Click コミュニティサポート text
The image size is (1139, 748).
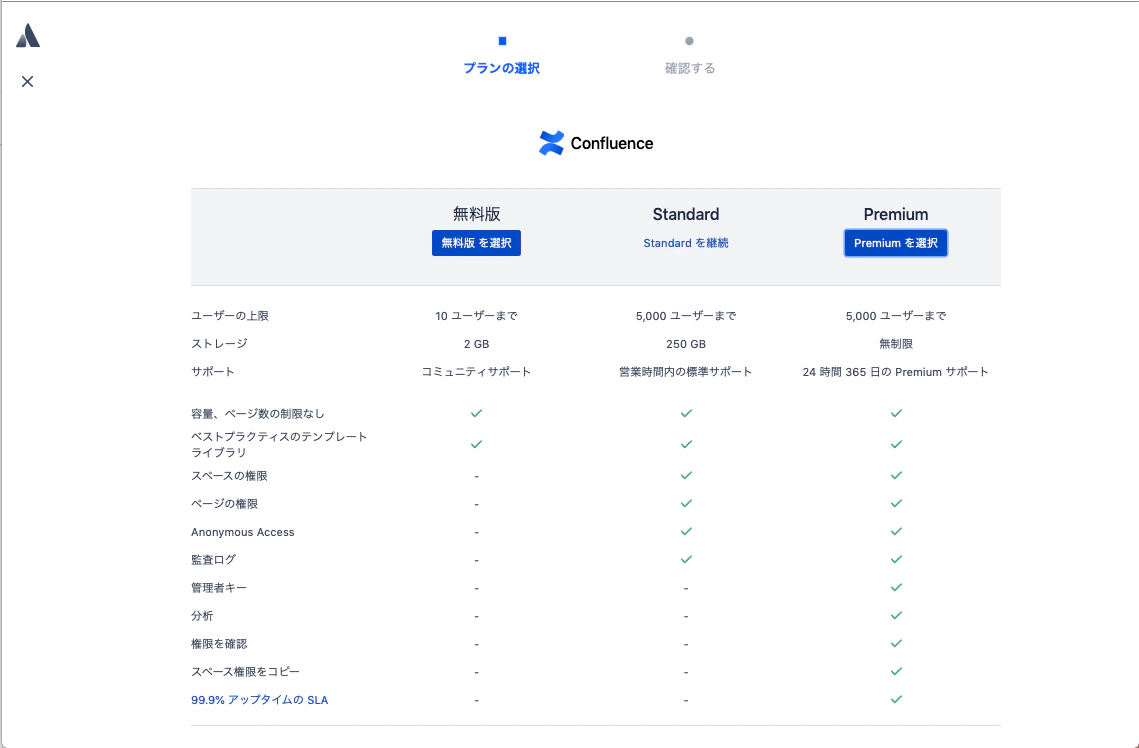pos(477,372)
